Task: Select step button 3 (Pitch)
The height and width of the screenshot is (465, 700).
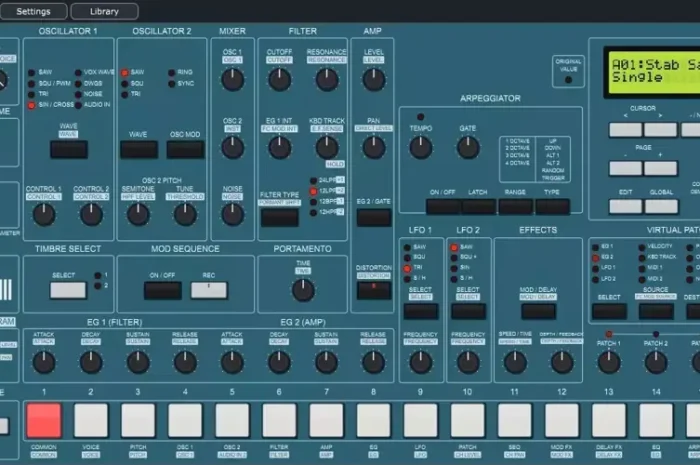Action: click(x=138, y=420)
